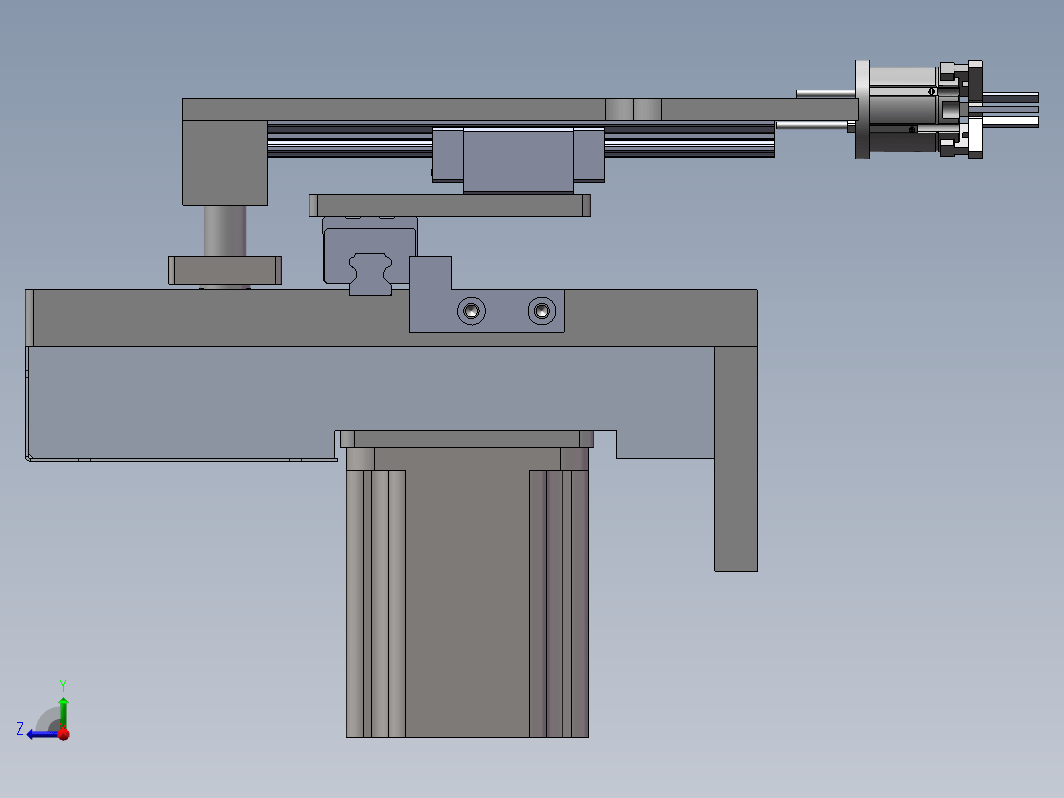Select the linear guide rail profile under the carriage
Viewport: 1064px width, 798px height.
tap(370, 274)
